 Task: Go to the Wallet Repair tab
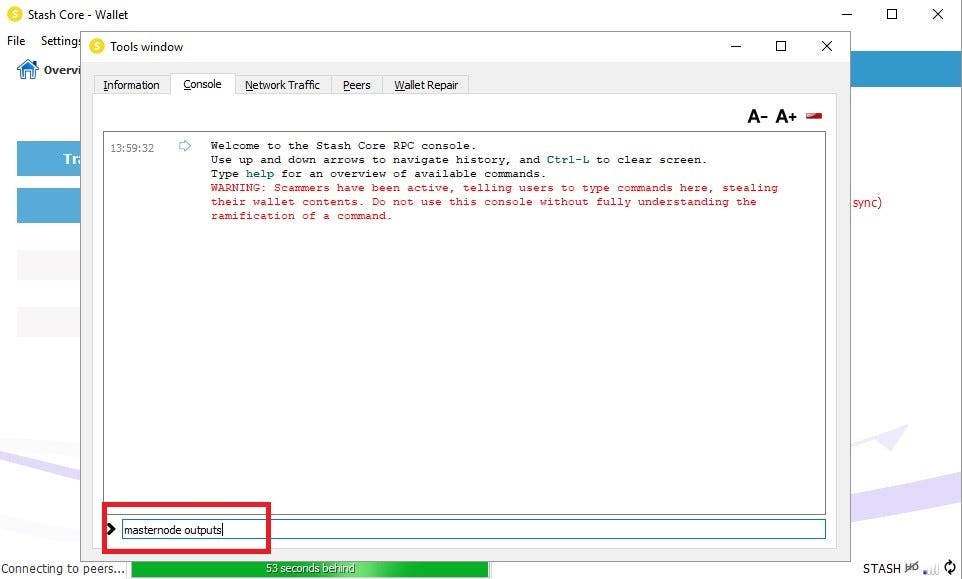[x=426, y=85]
